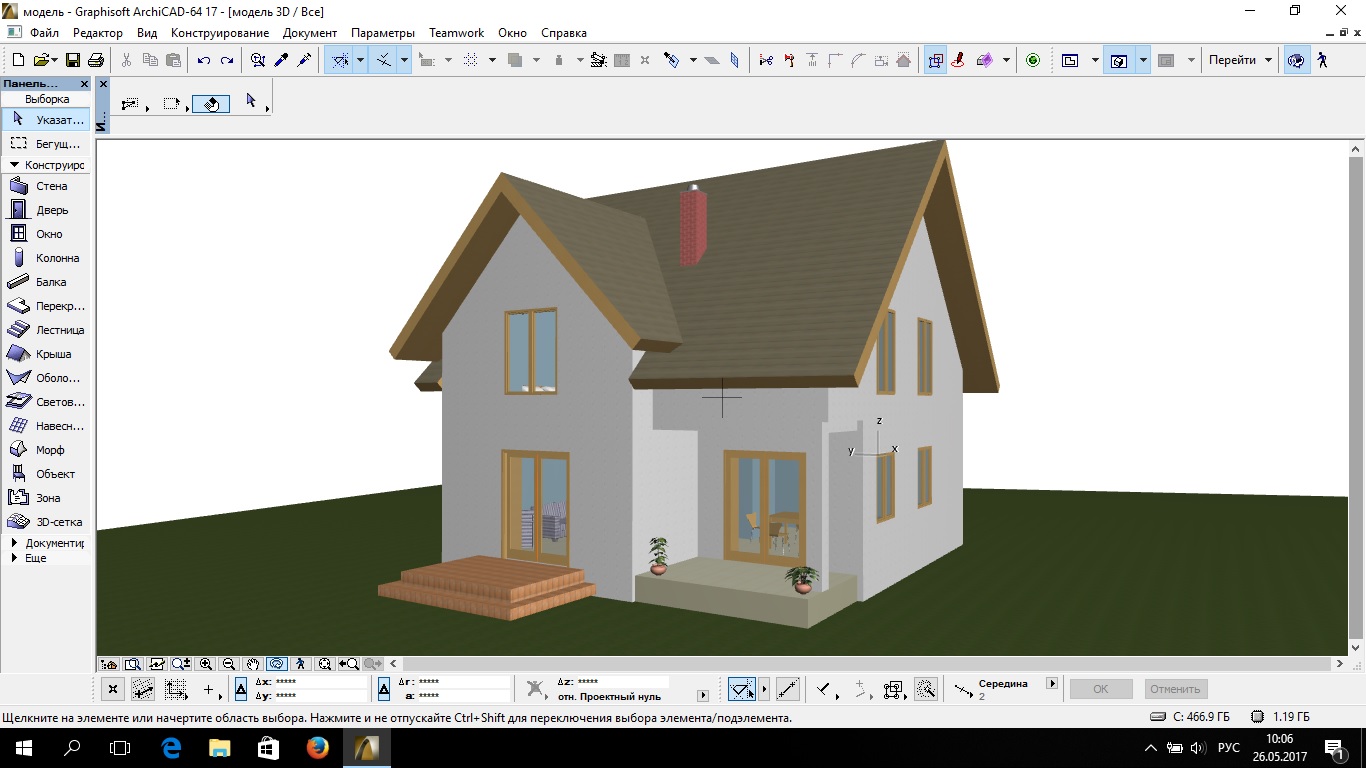Click the Отменить button
Screen dimensions: 1366x768
pyautogui.click(x=1175, y=689)
